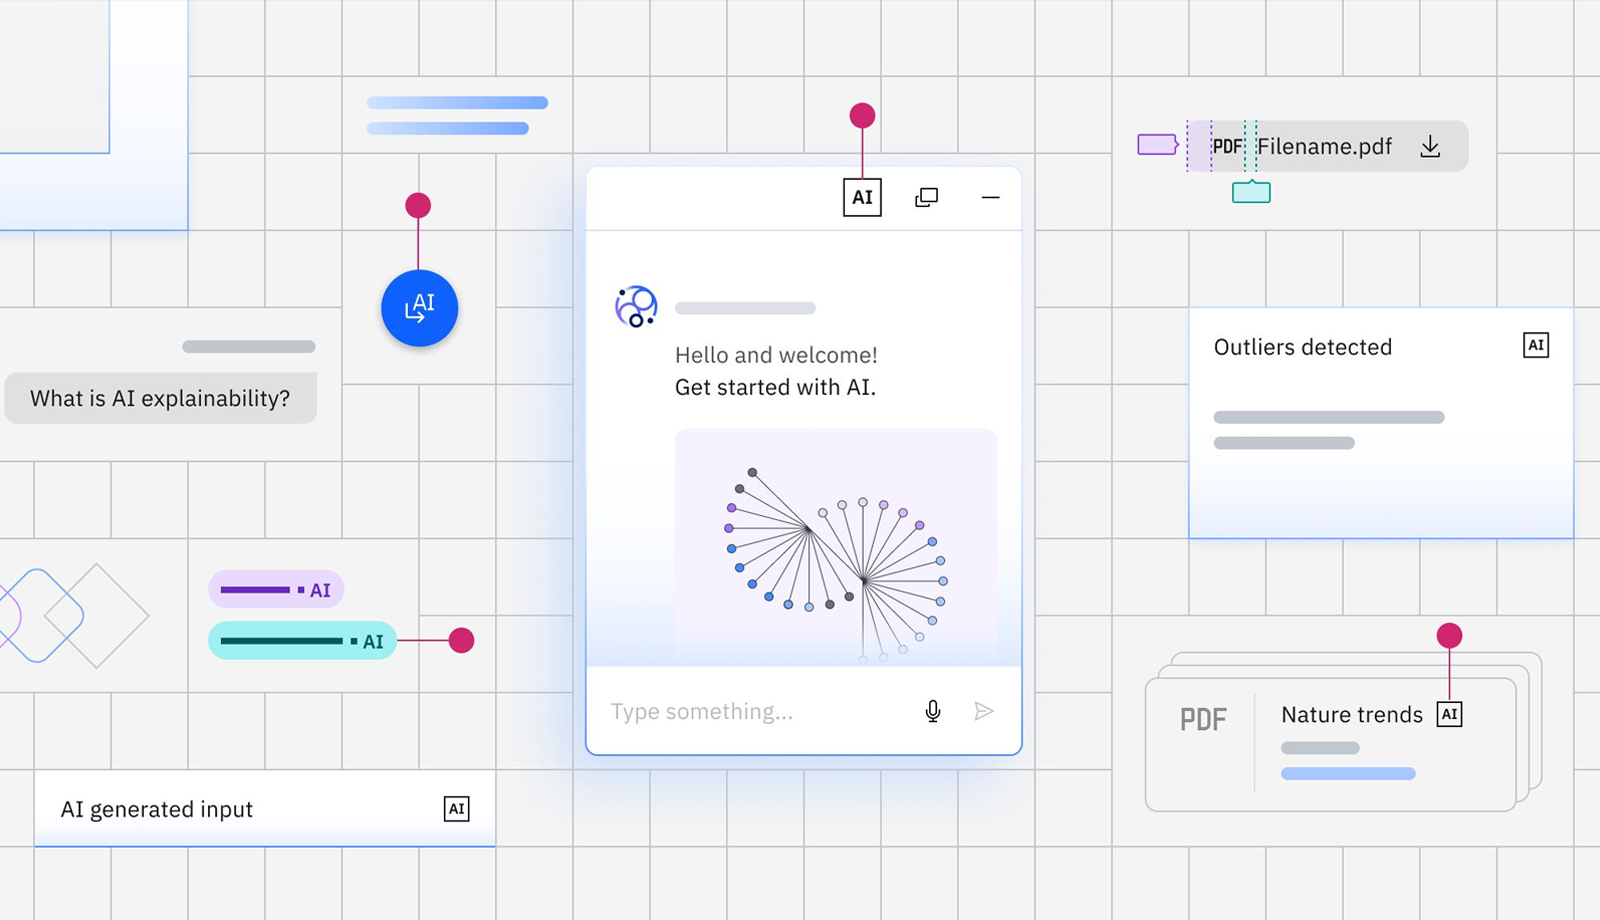
Task: Click the Filename.pdf file name
Action: (1324, 147)
